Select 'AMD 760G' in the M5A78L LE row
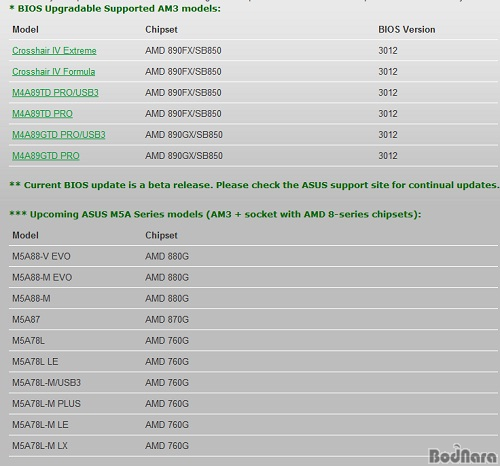Image resolution: width=500 pixels, height=466 pixels. [x=167, y=361]
